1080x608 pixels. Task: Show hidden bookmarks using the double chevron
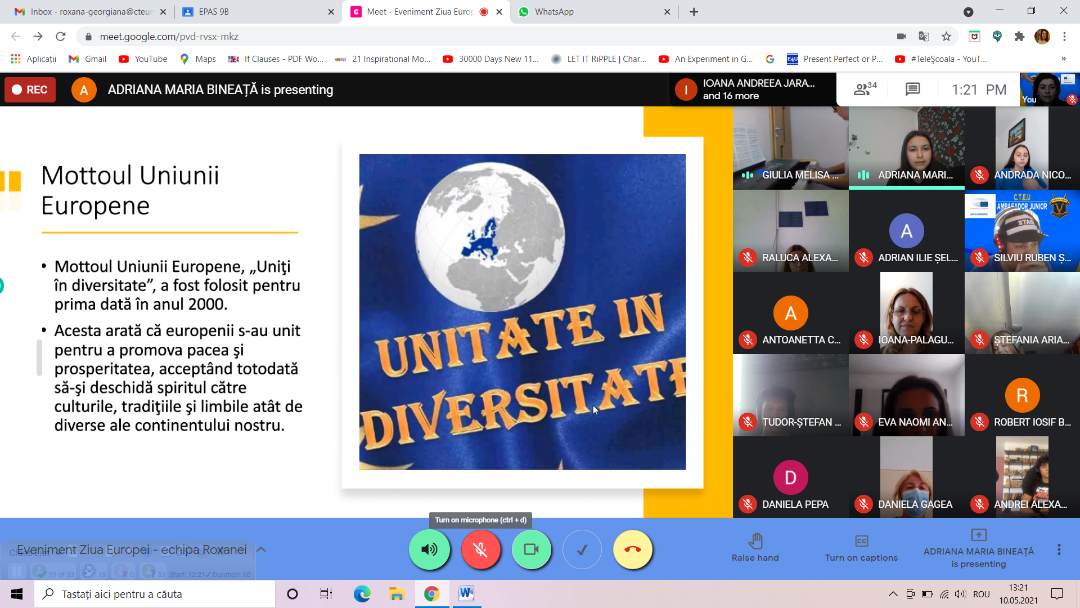(x=1063, y=59)
